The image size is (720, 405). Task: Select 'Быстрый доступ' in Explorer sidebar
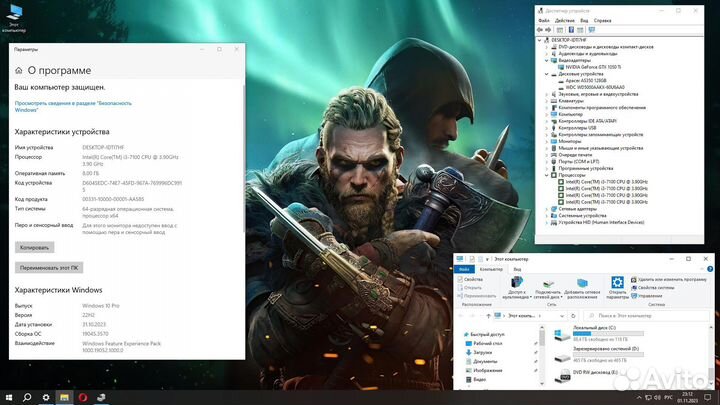point(484,334)
